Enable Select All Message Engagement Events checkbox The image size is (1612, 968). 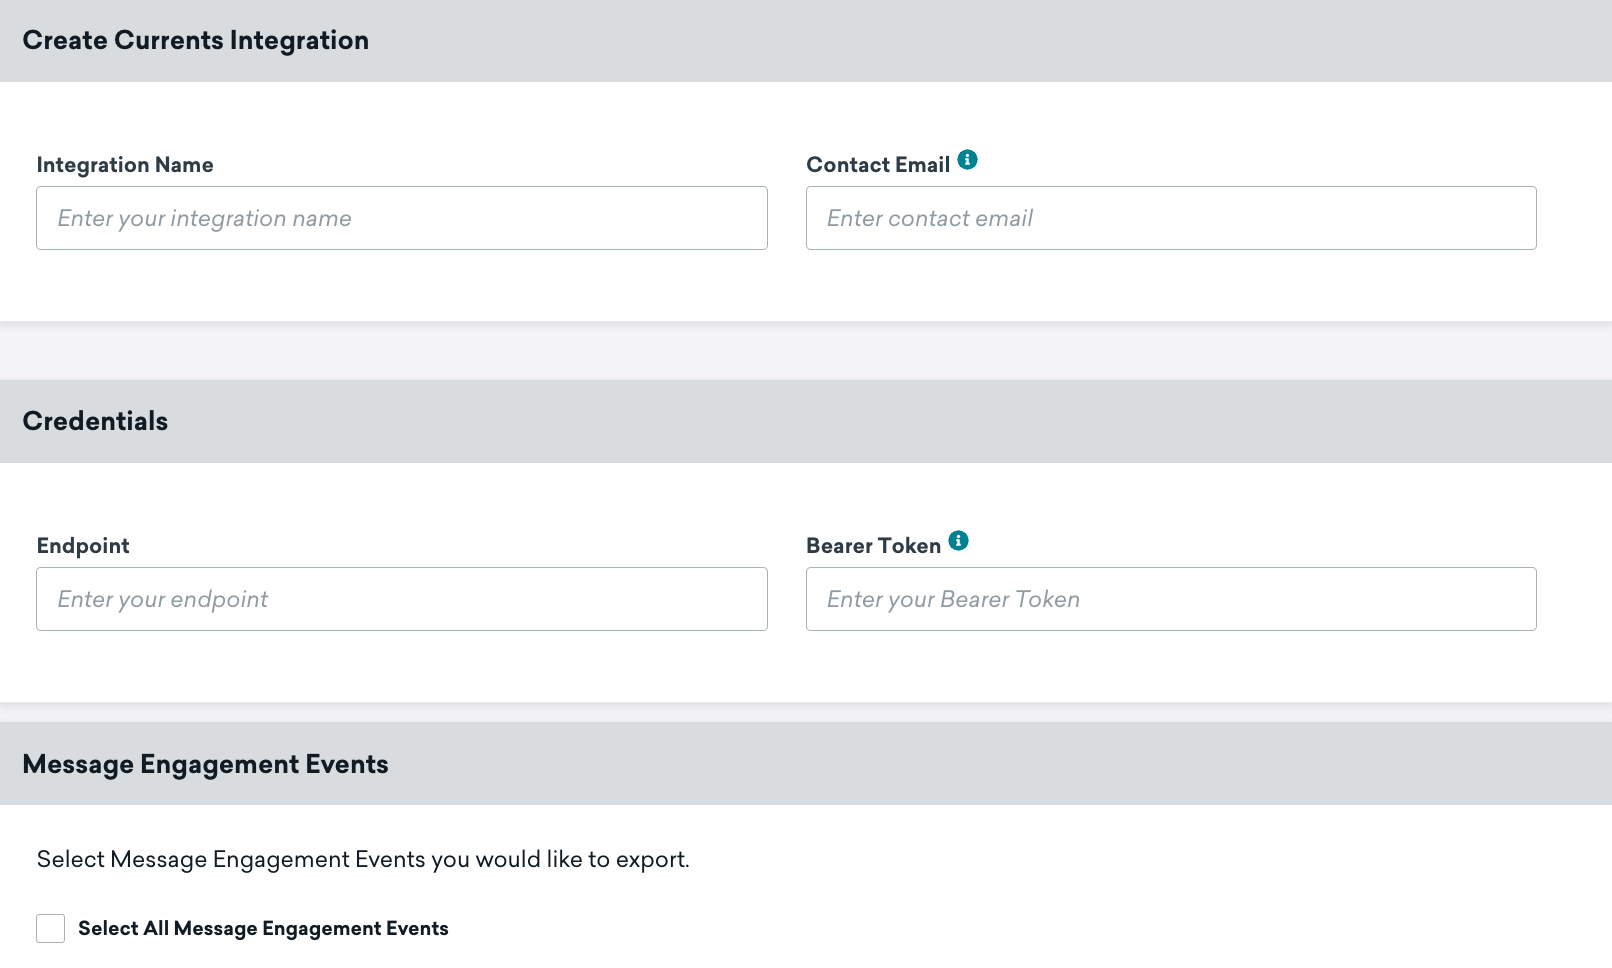tap(51, 928)
